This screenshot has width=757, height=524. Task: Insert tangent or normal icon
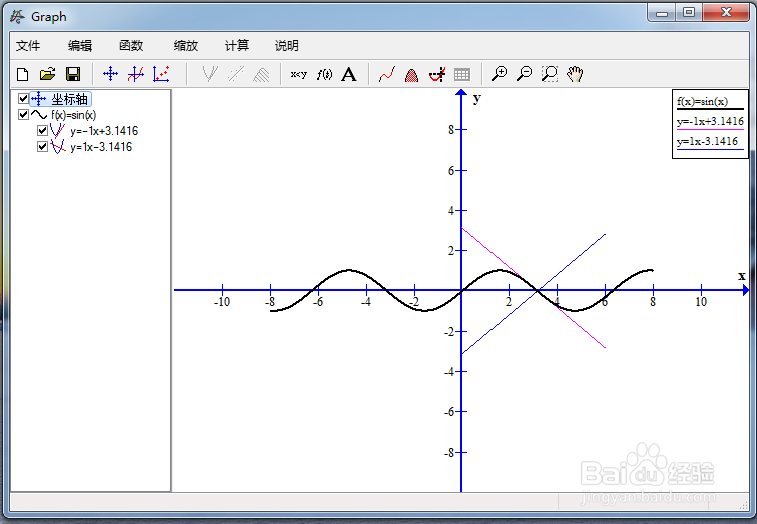pyautogui.click(x=210, y=74)
